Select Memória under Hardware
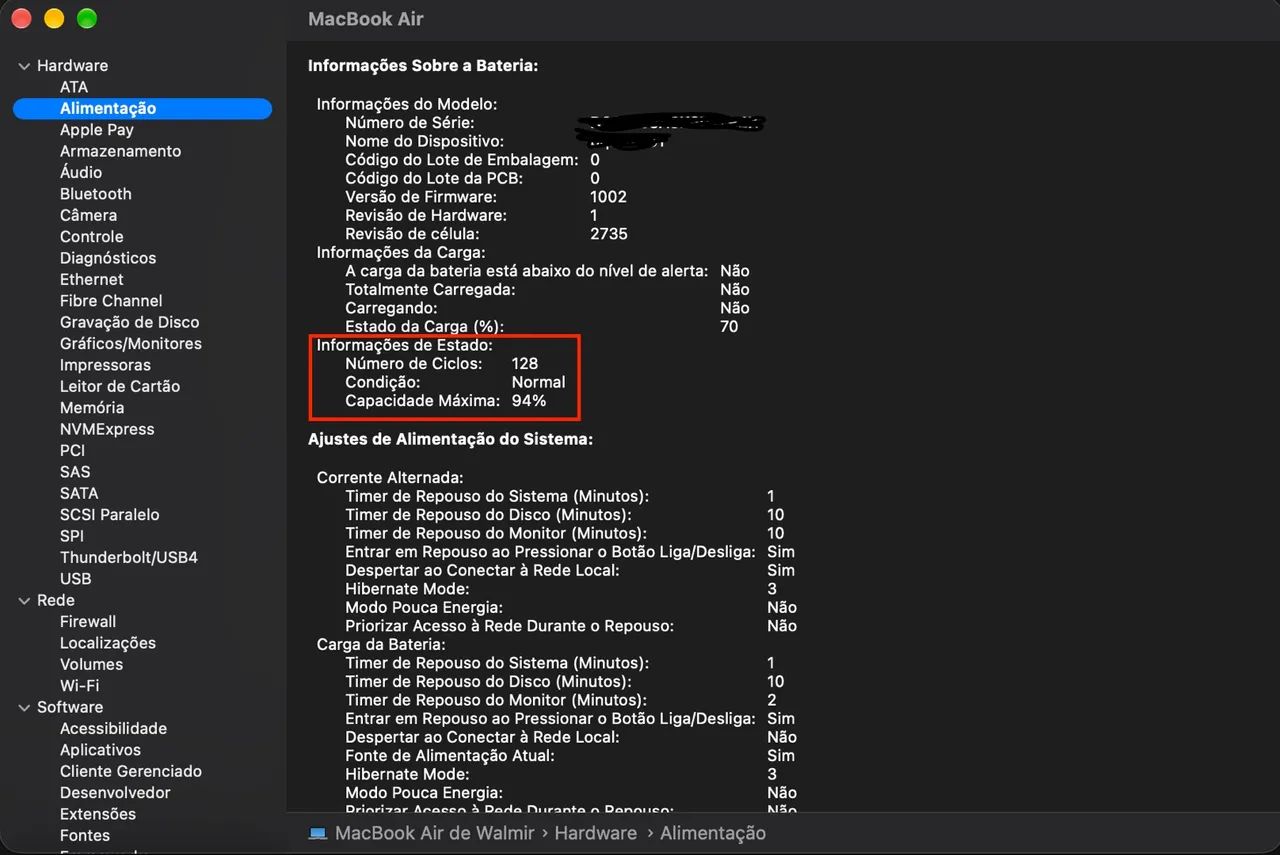 (x=92, y=408)
